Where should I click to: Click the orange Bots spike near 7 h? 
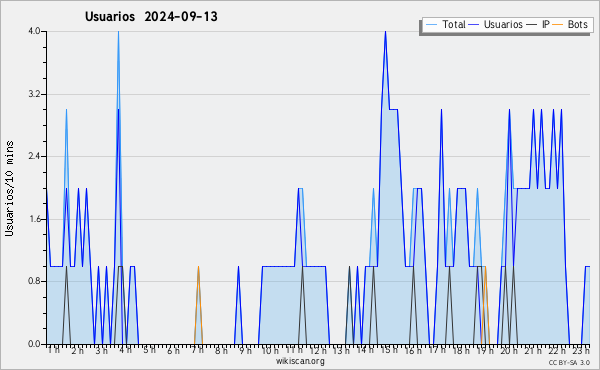click(x=198, y=267)
